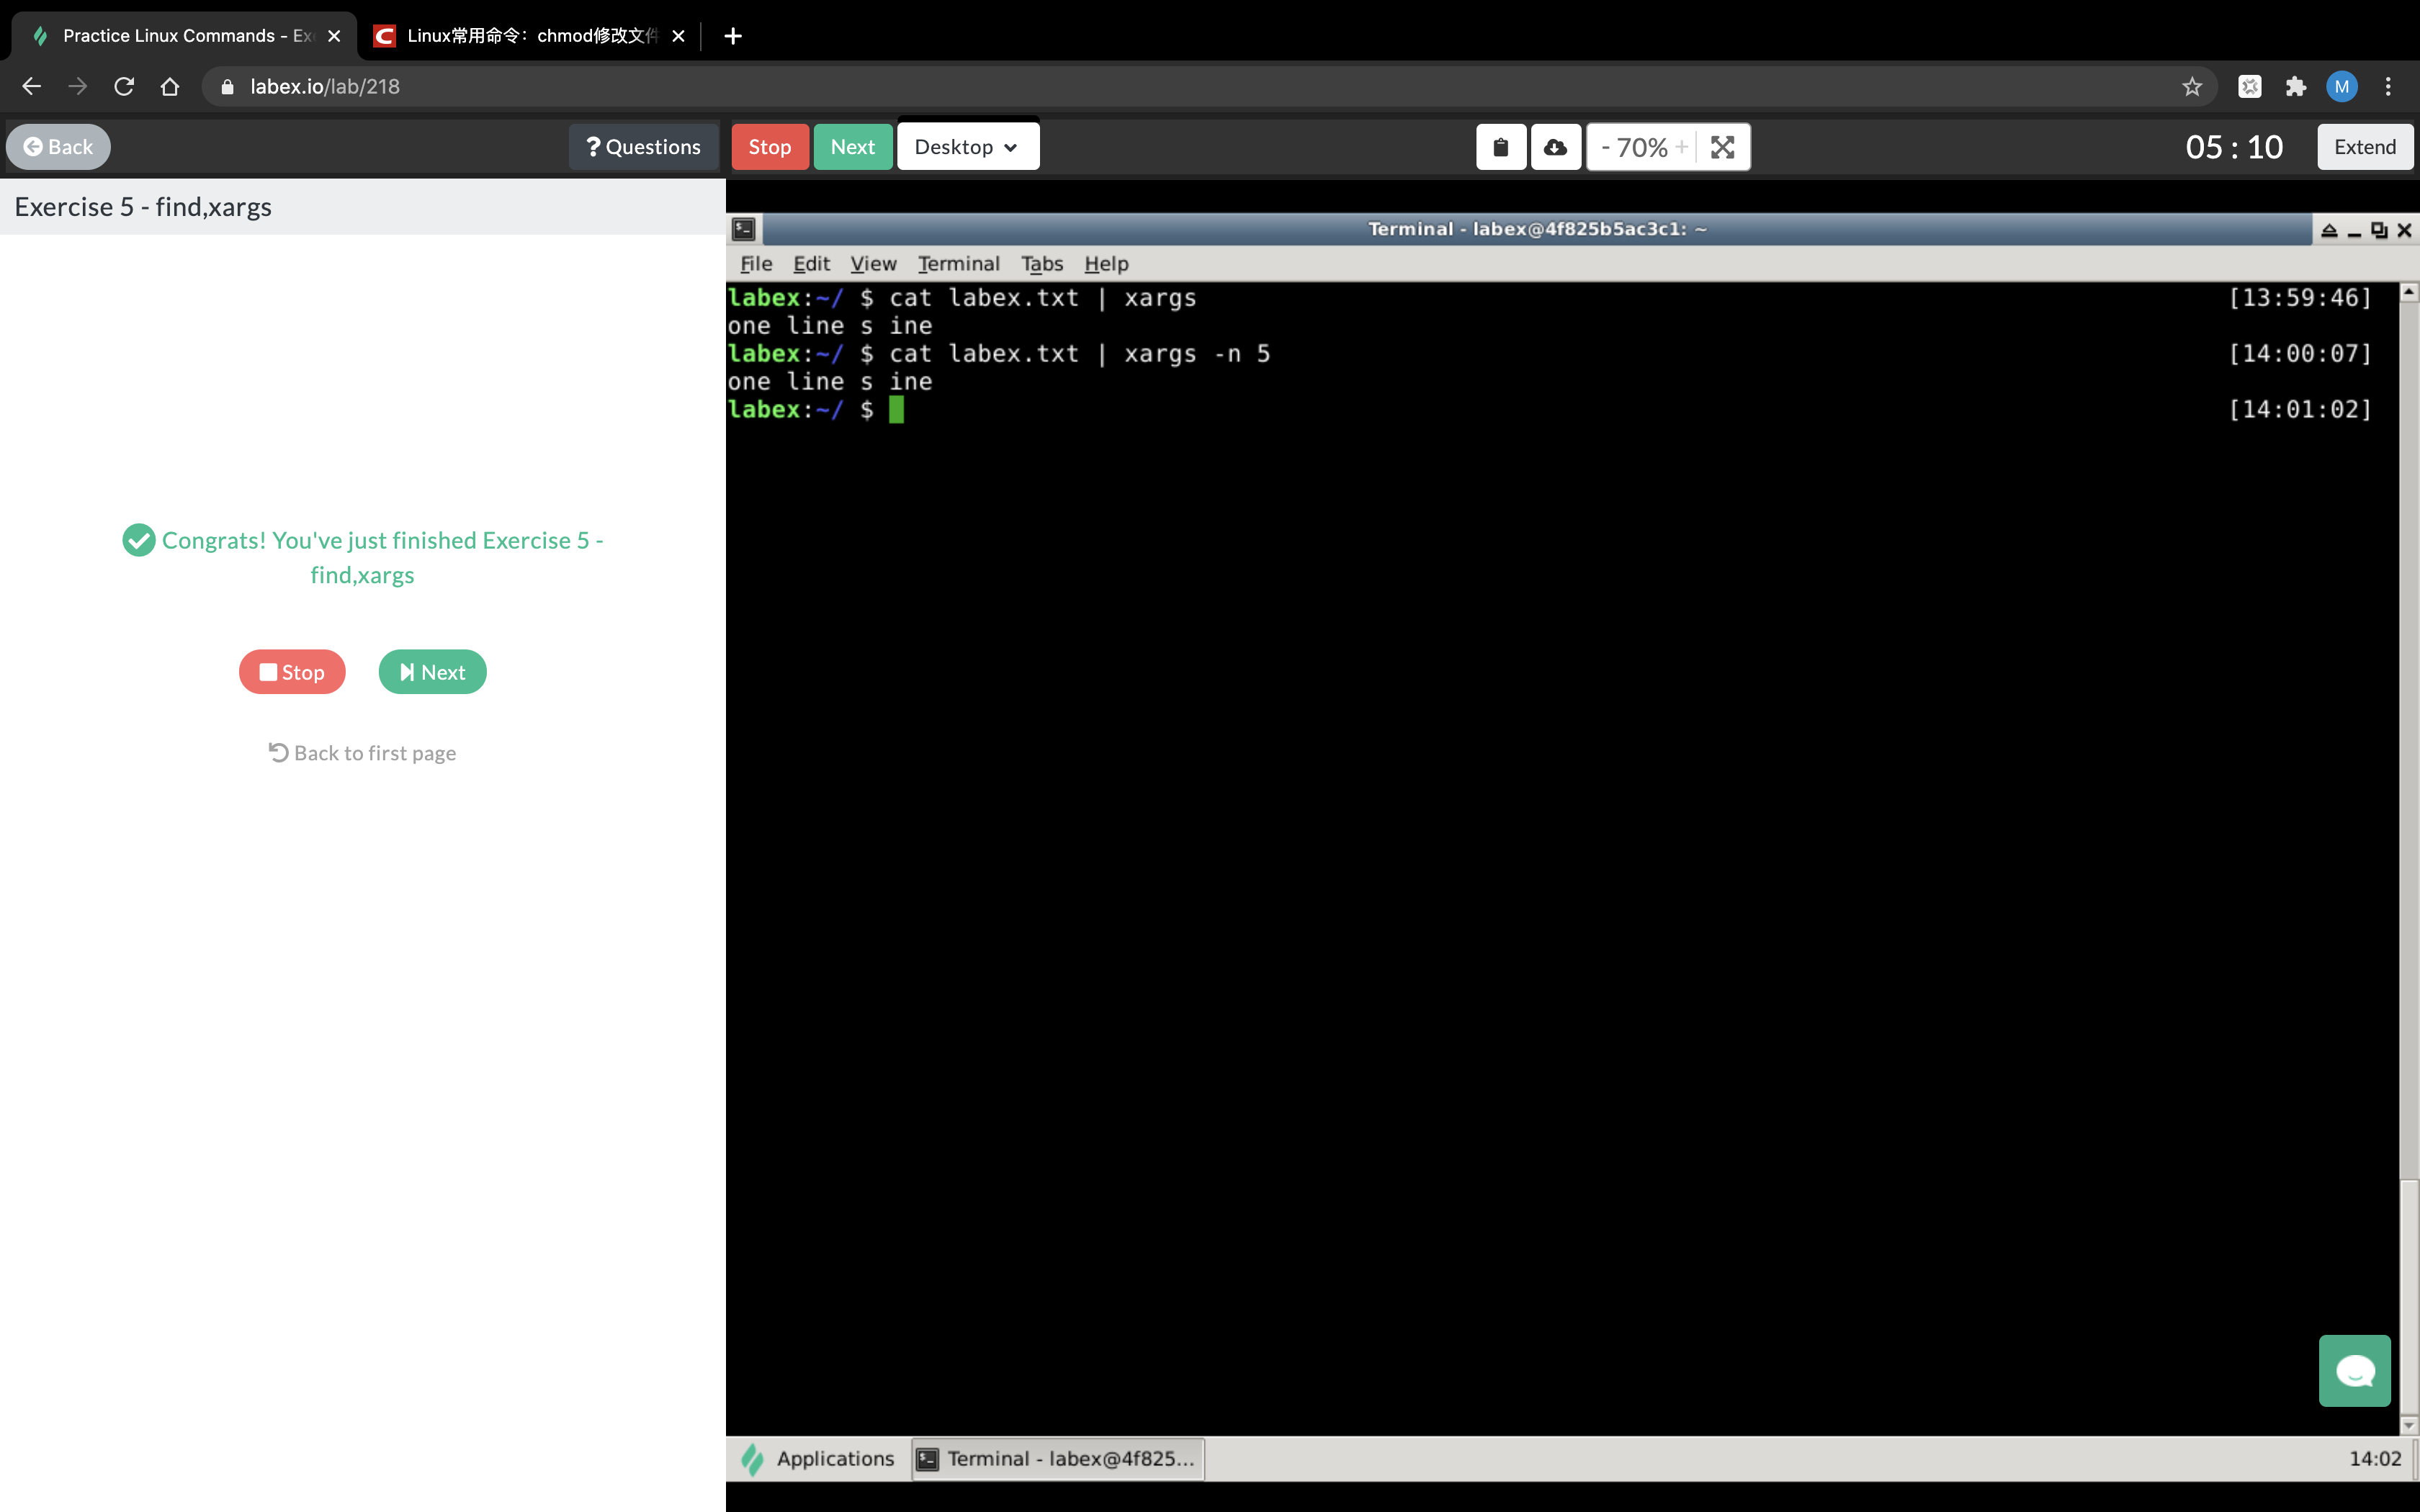Open the Chrome three-dot menu

click(x=2388, y=87)
